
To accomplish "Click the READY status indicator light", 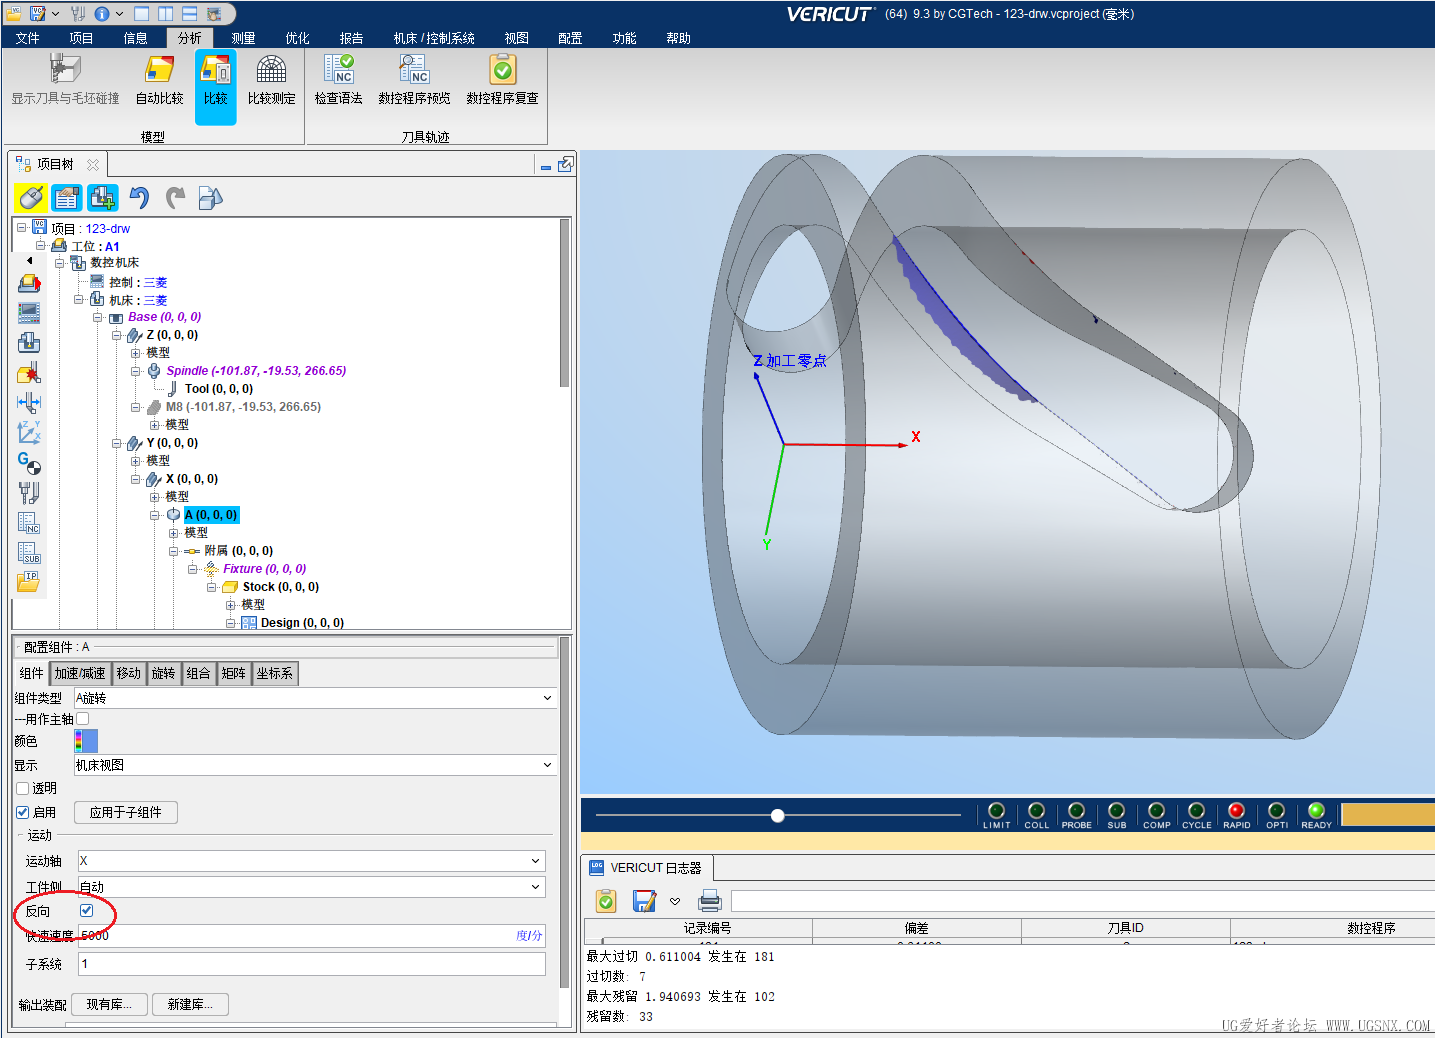I will 1316,811.
